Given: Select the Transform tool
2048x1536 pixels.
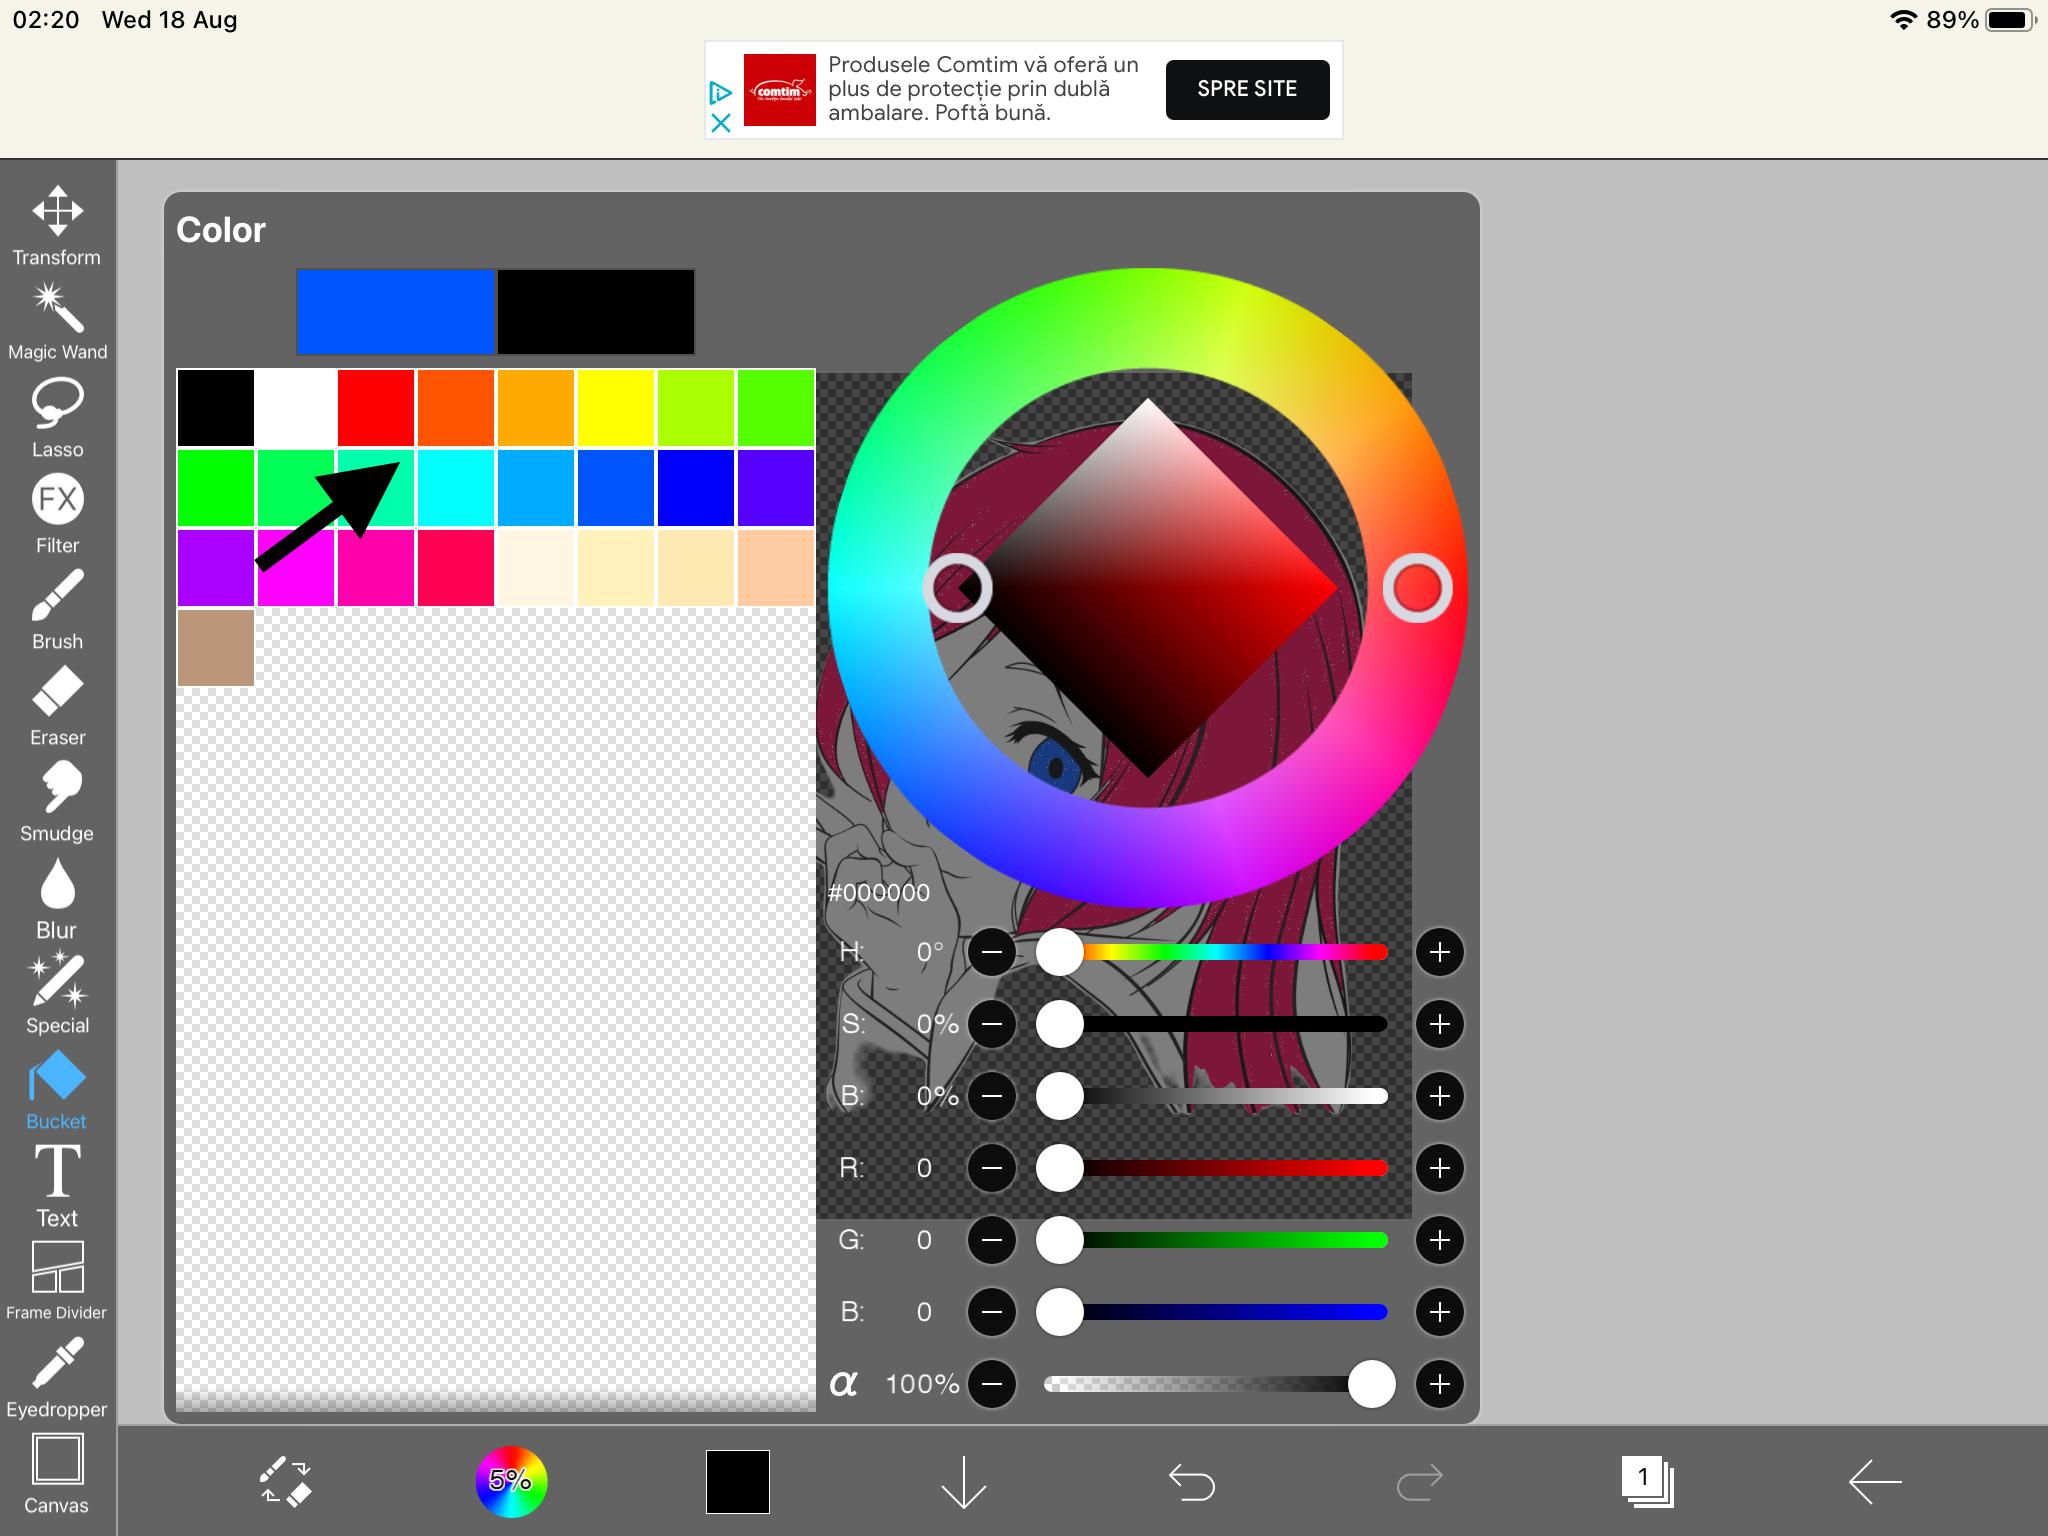Looking at the screenshot, I should (x=57, y=226).
